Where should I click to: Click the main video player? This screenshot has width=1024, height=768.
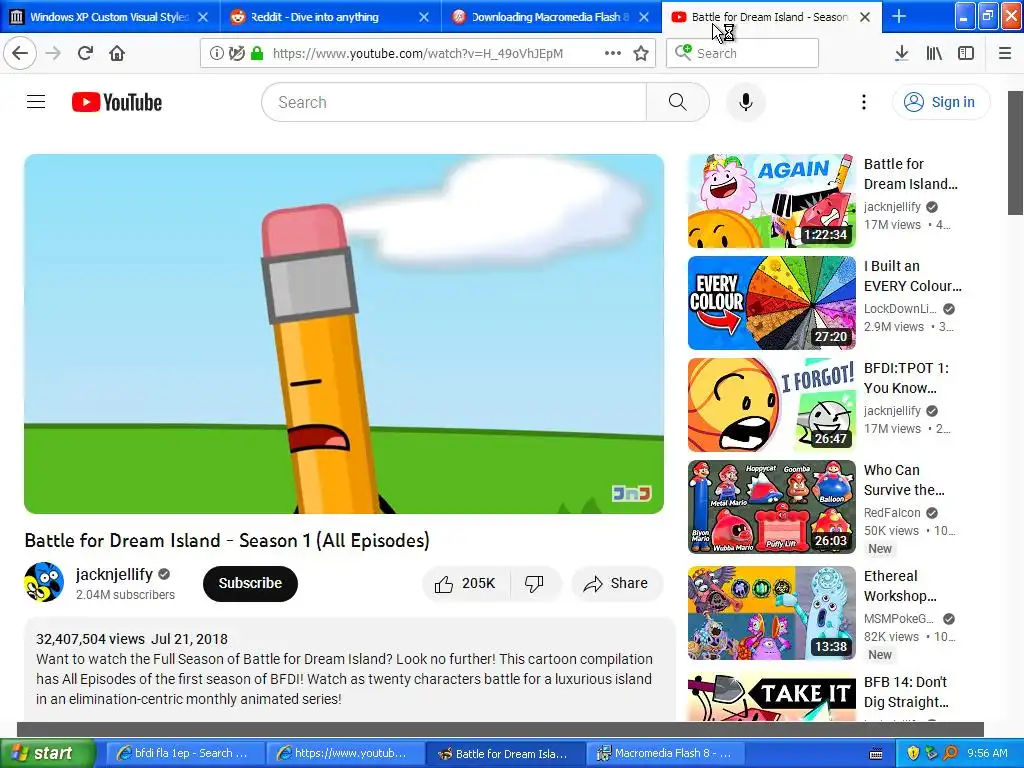(x=344, y=334)
